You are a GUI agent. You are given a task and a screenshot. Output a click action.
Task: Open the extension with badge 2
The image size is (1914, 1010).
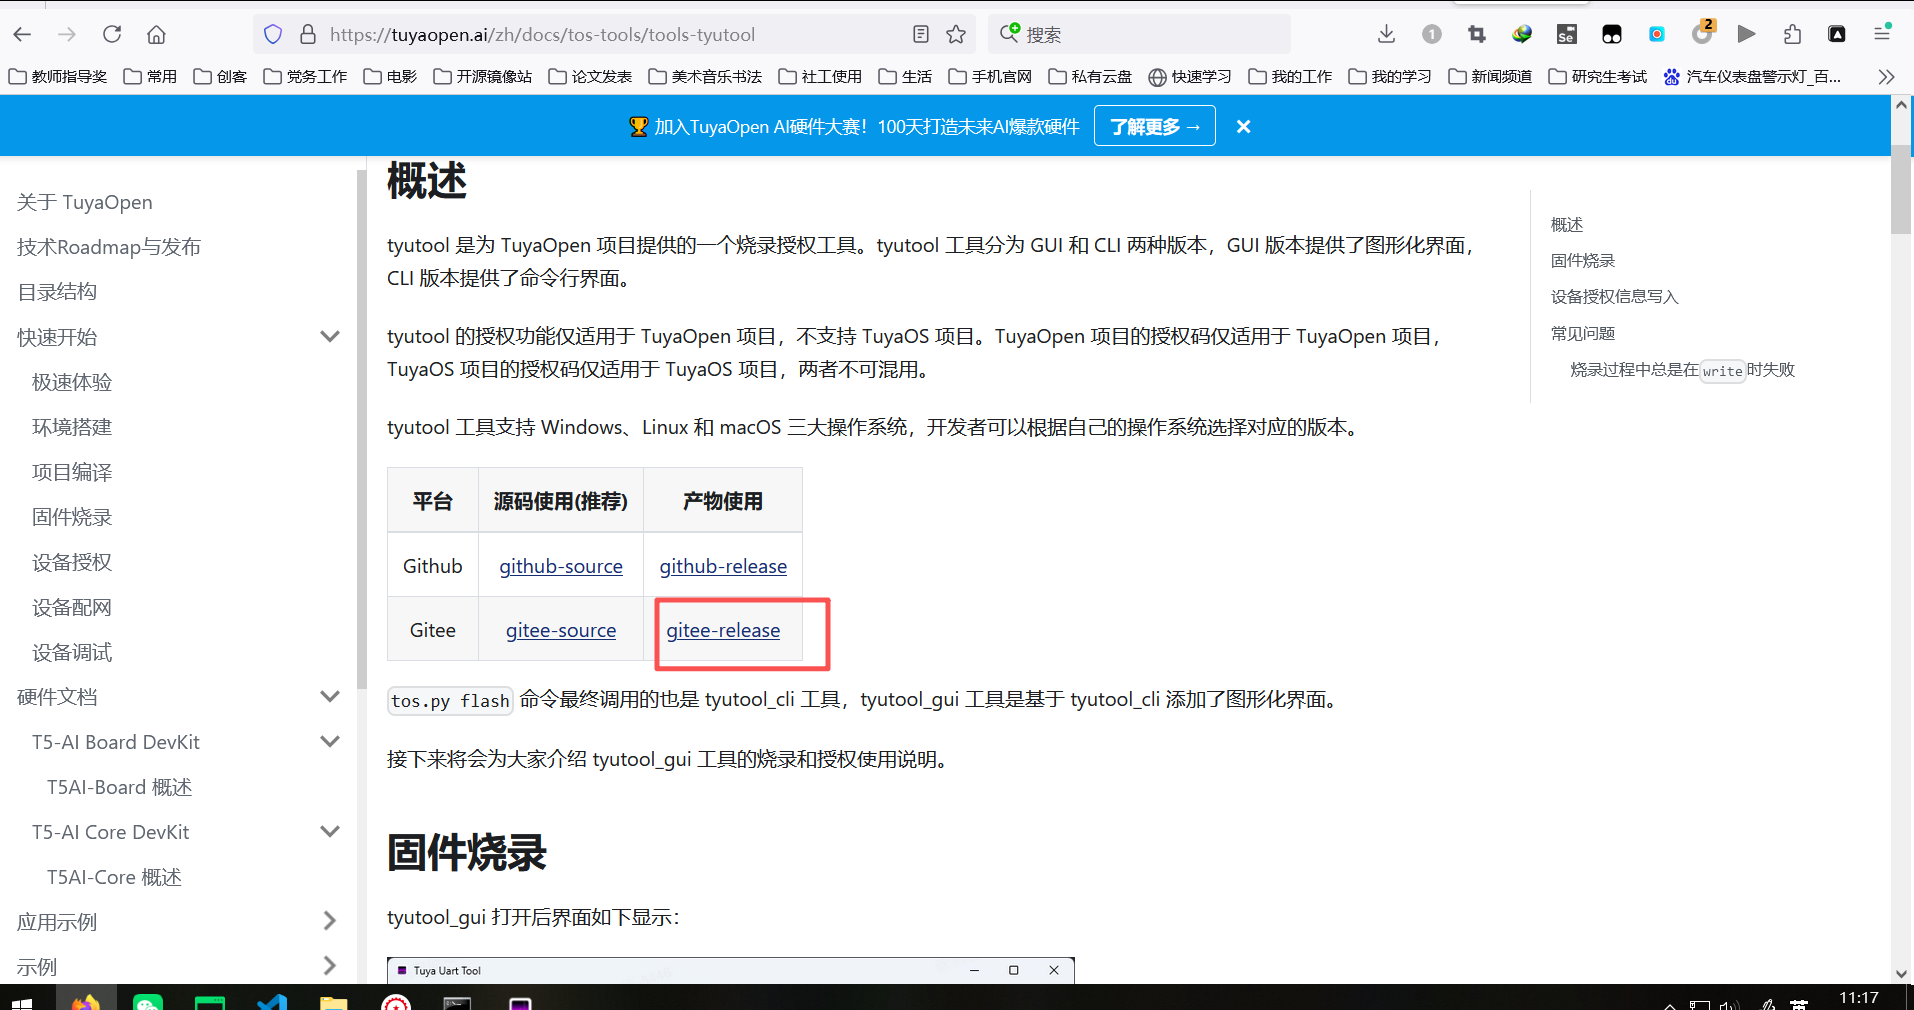click(1702, 33)
